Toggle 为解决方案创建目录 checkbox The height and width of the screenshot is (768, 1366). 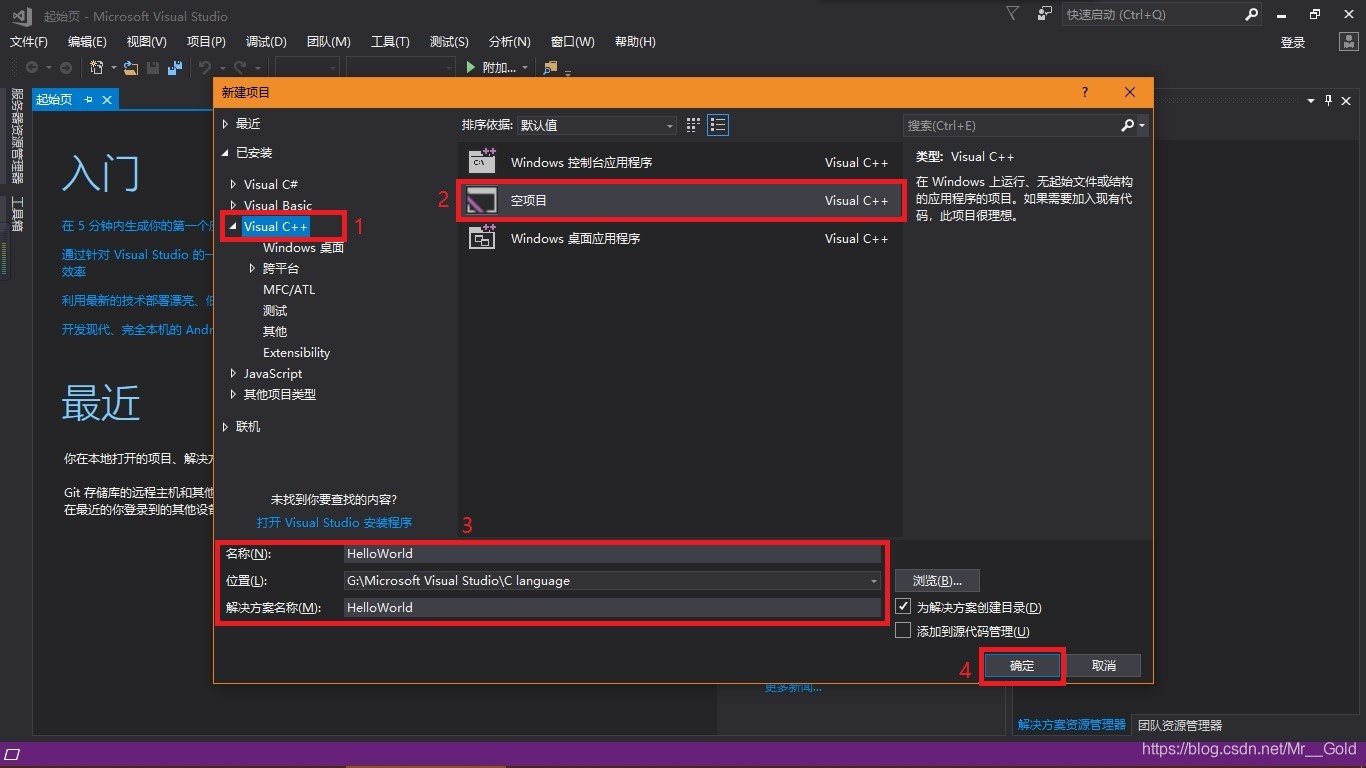[904, 606]
